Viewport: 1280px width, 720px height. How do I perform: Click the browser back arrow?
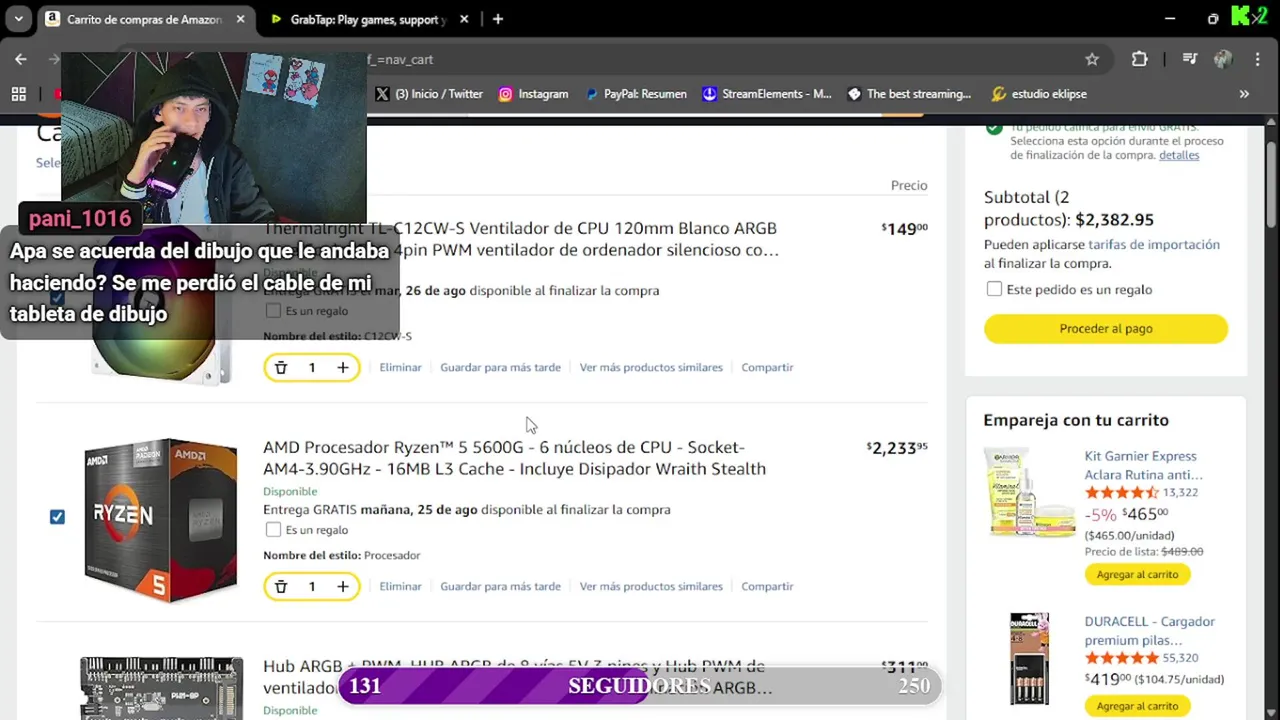[21, 59]
